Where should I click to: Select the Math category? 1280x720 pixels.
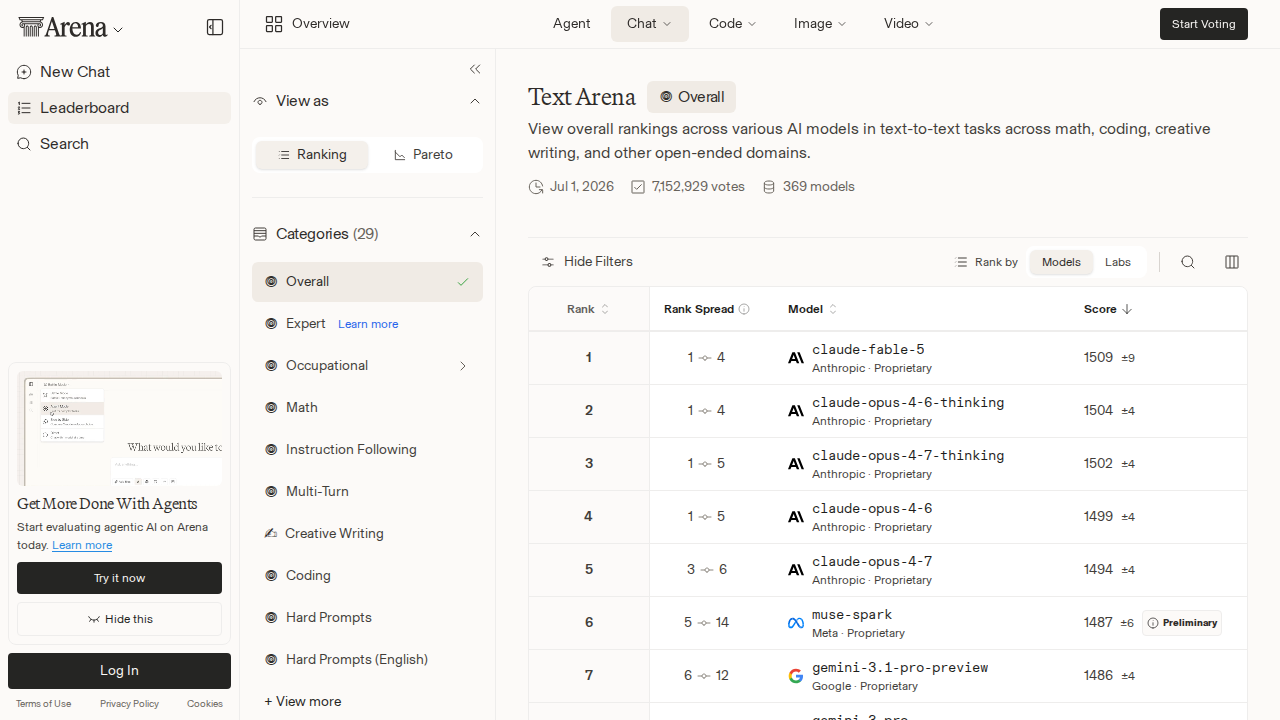click(x=367, y=408)
